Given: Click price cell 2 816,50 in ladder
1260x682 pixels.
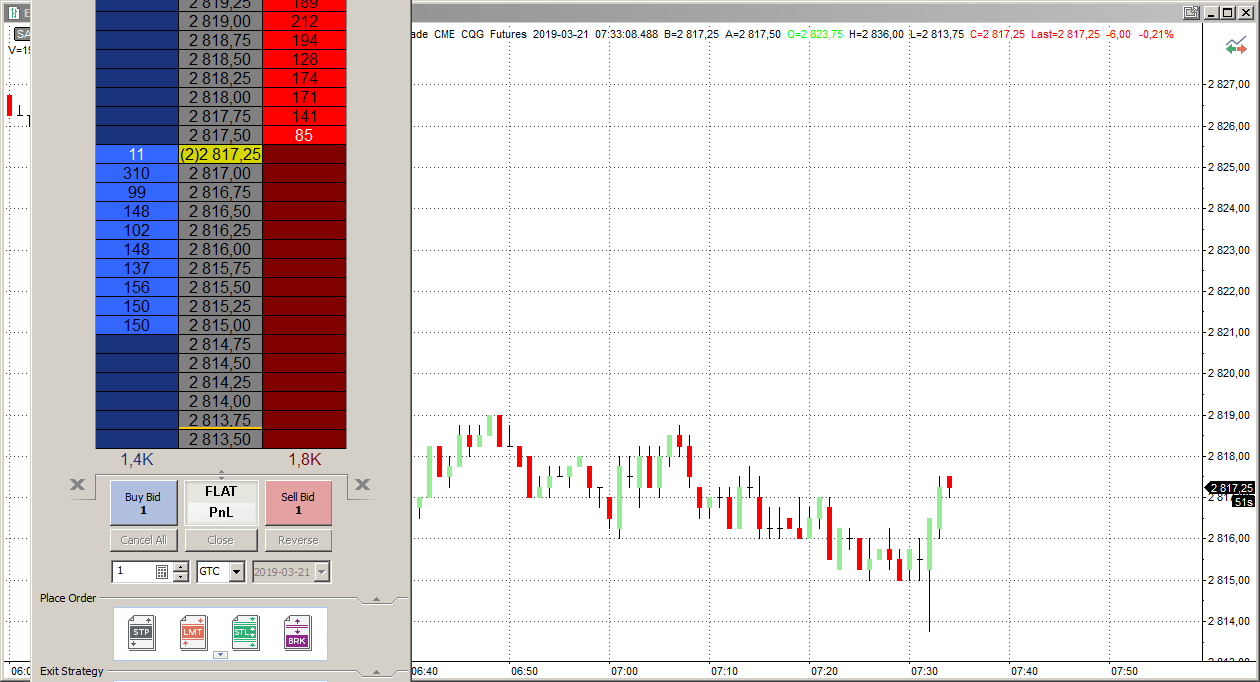Looking at the screenshot, I should (221, 212).
